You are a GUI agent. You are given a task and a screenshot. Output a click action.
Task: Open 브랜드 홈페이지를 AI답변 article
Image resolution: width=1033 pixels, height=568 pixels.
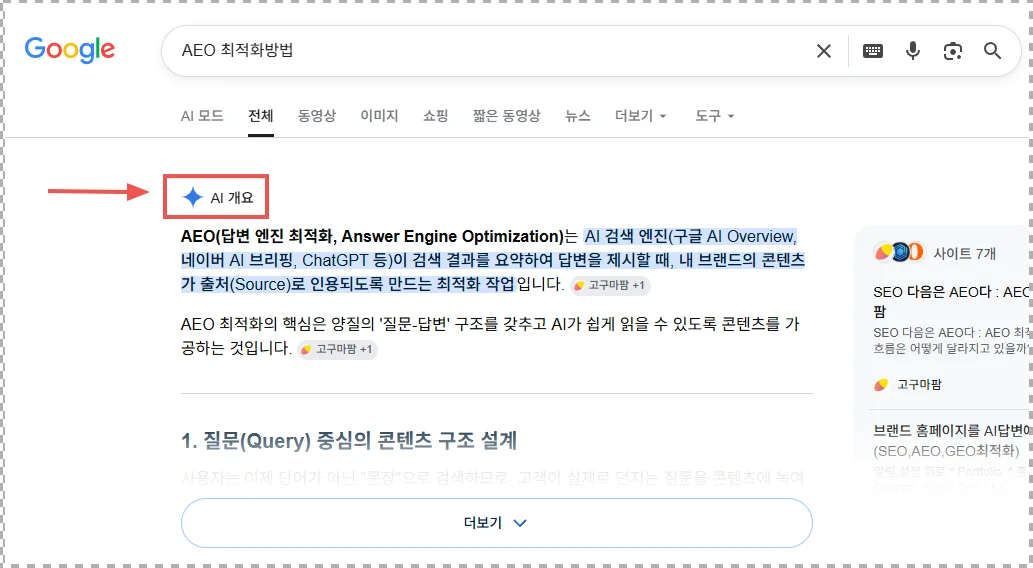click(x=951, y=431)
